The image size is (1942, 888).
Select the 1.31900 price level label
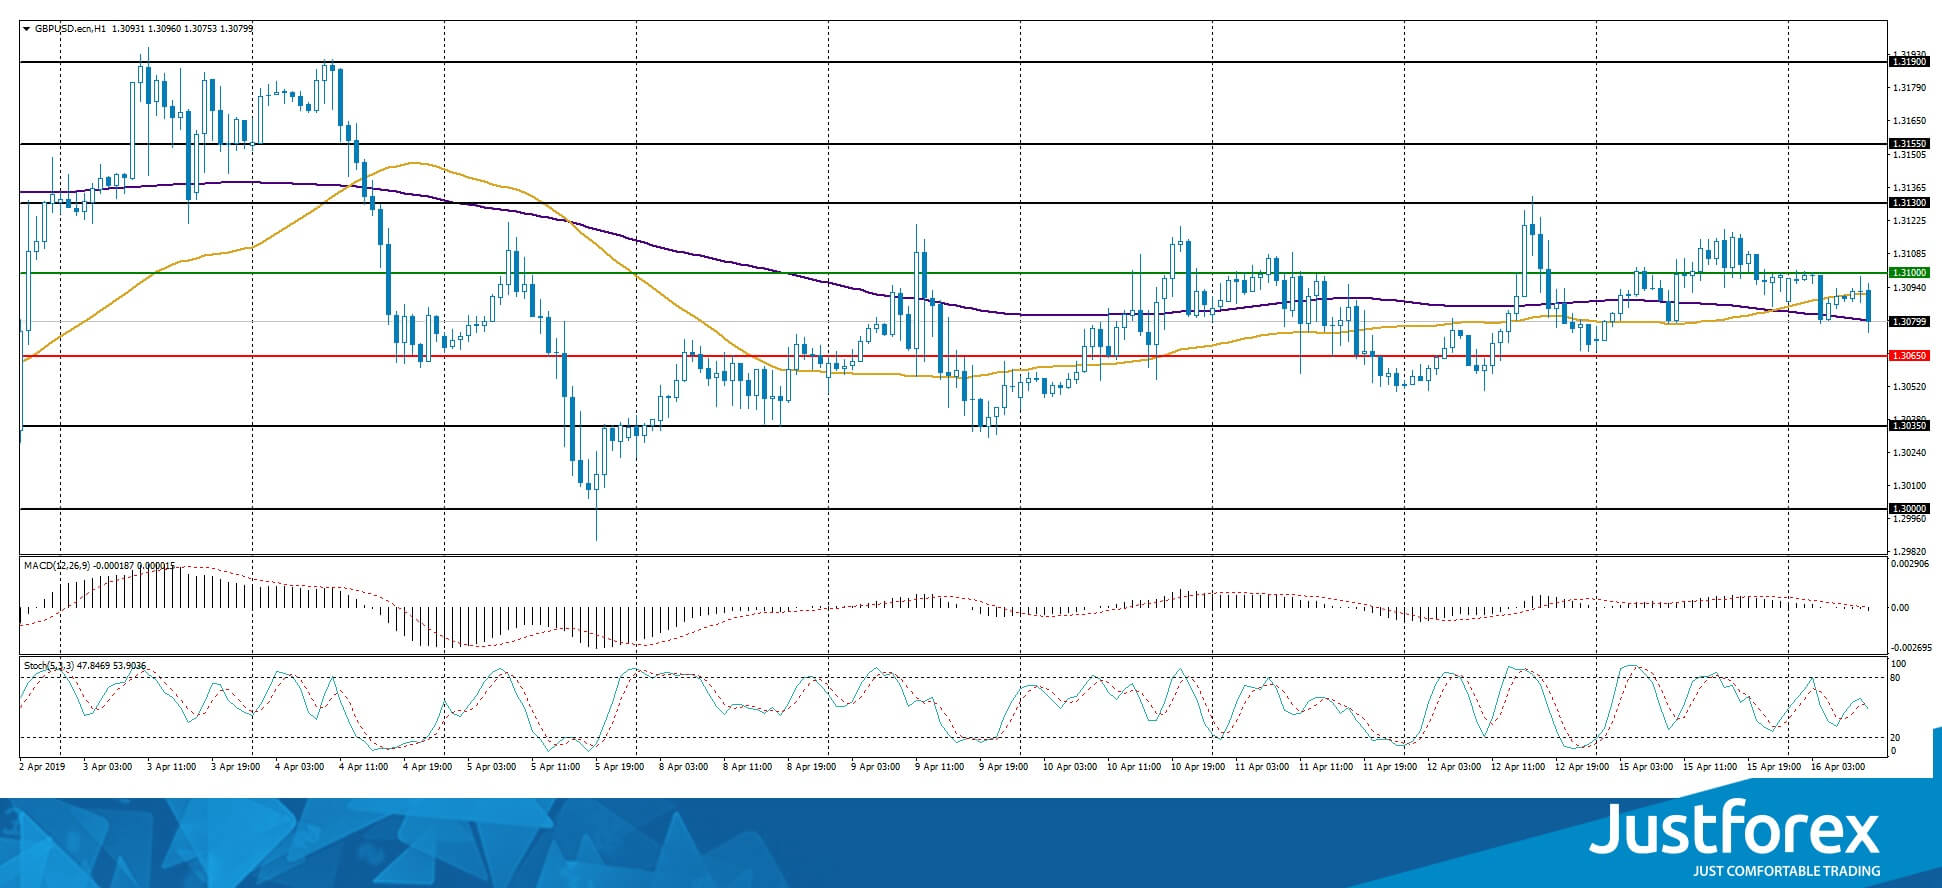click(x=1909, y=62)
